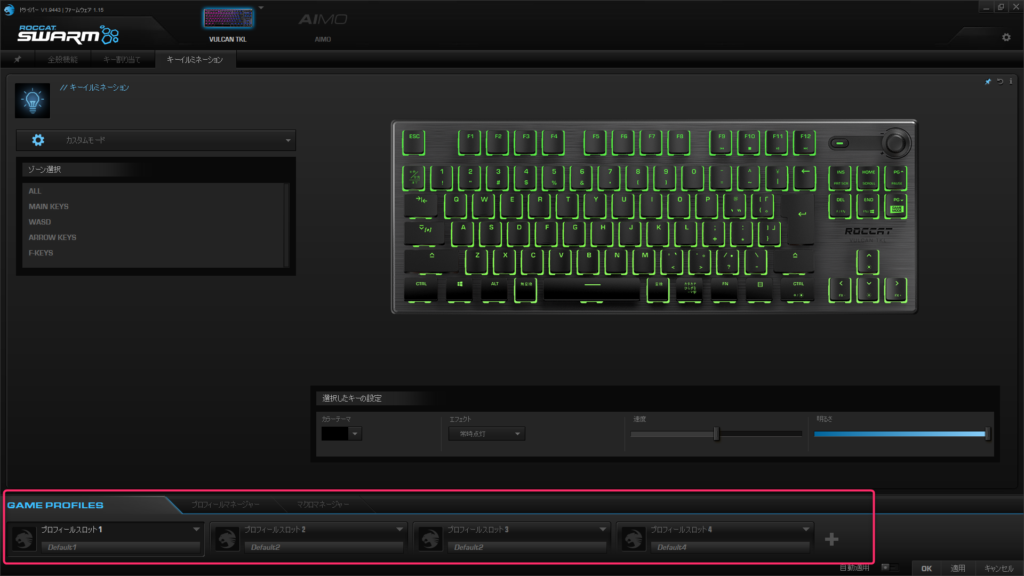
Task: Click the undo arrow in the panel corner
Action: (x=1000, y=82)
